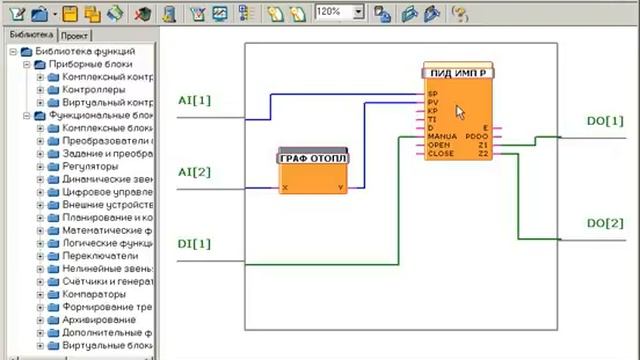Viewport: 640px width, 360px height.
Task: Click the MANUA pin on the PID block
Action: point(442,136)
